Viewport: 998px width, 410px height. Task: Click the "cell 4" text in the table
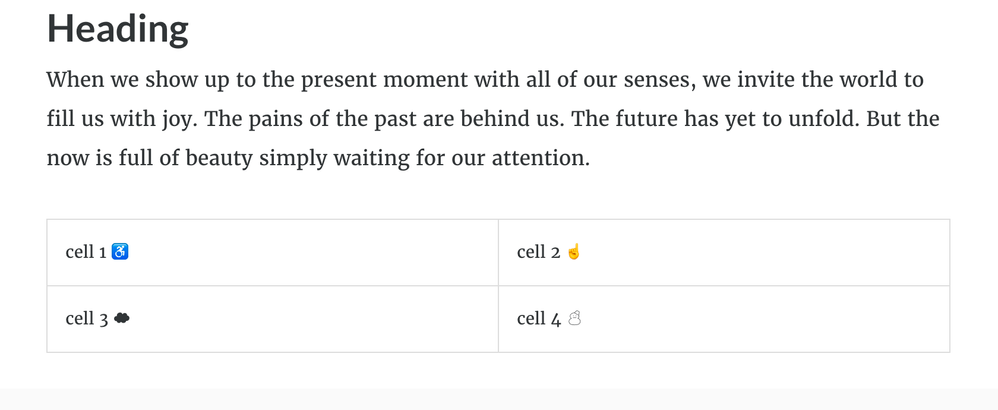pos(539,319)
